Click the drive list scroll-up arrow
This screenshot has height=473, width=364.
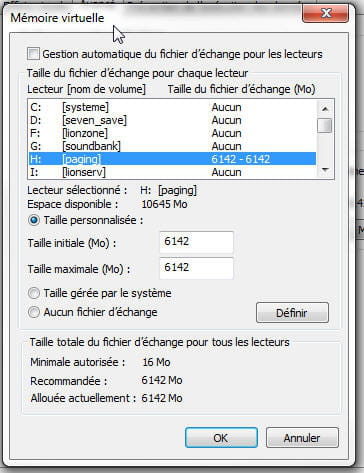pyautogui.click(x=325, y=109)
